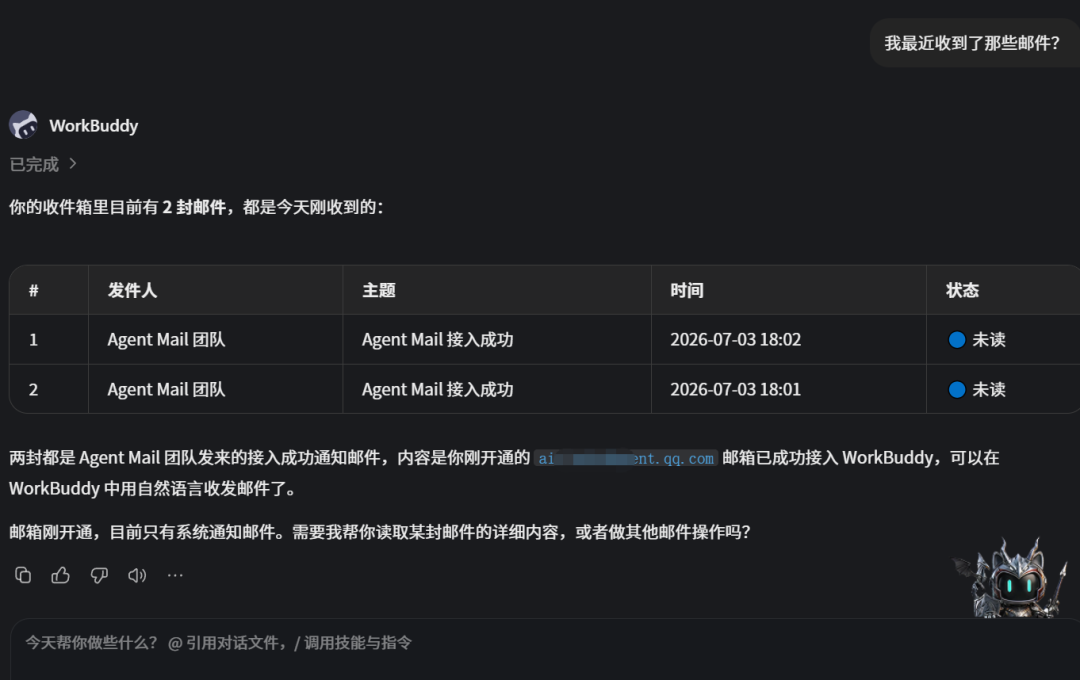
Task: Click the armored robot mascot
Action: pyautogui.click(x=1010, y=579)
